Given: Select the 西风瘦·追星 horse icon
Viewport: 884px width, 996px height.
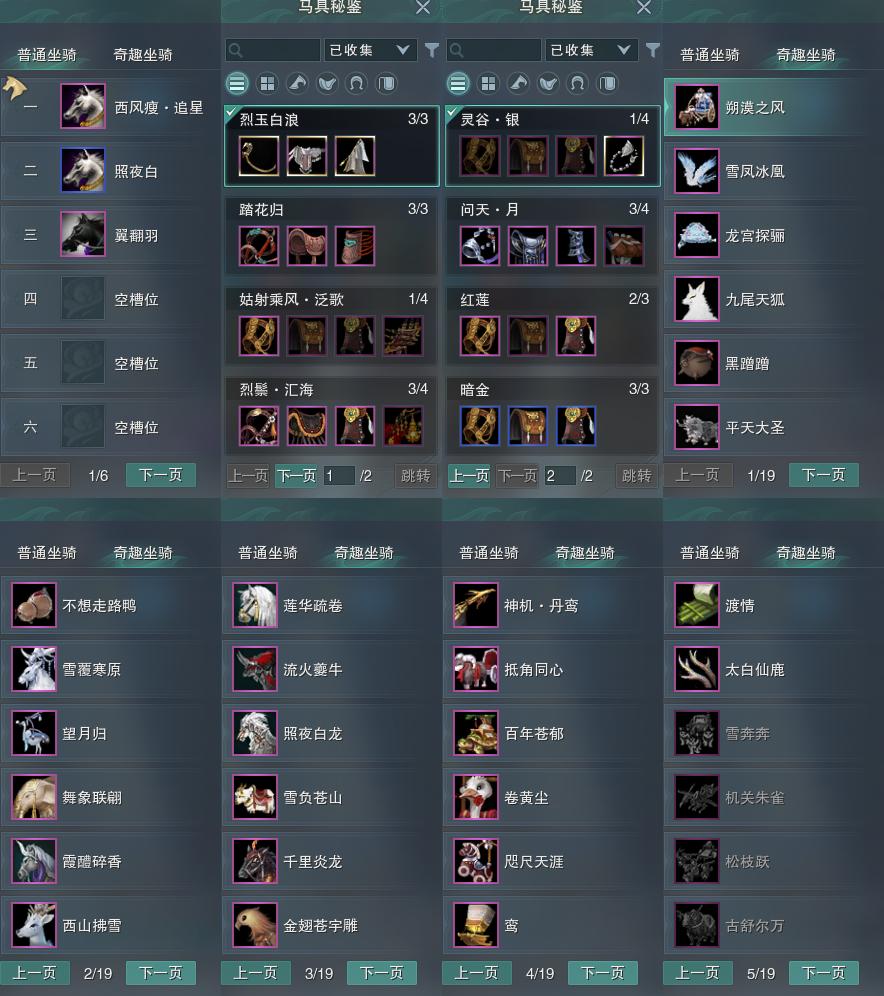Looking at the screenshot, I should [83, 106].
